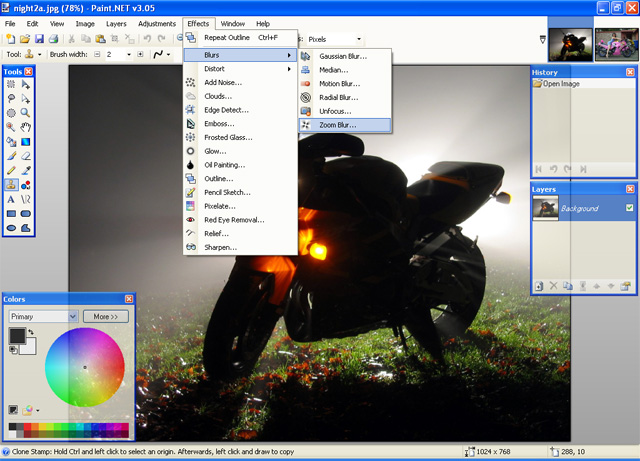Switch to the pink motorcycle image thumbnail
Screen dimensions: 640x461
click(616, 45)
